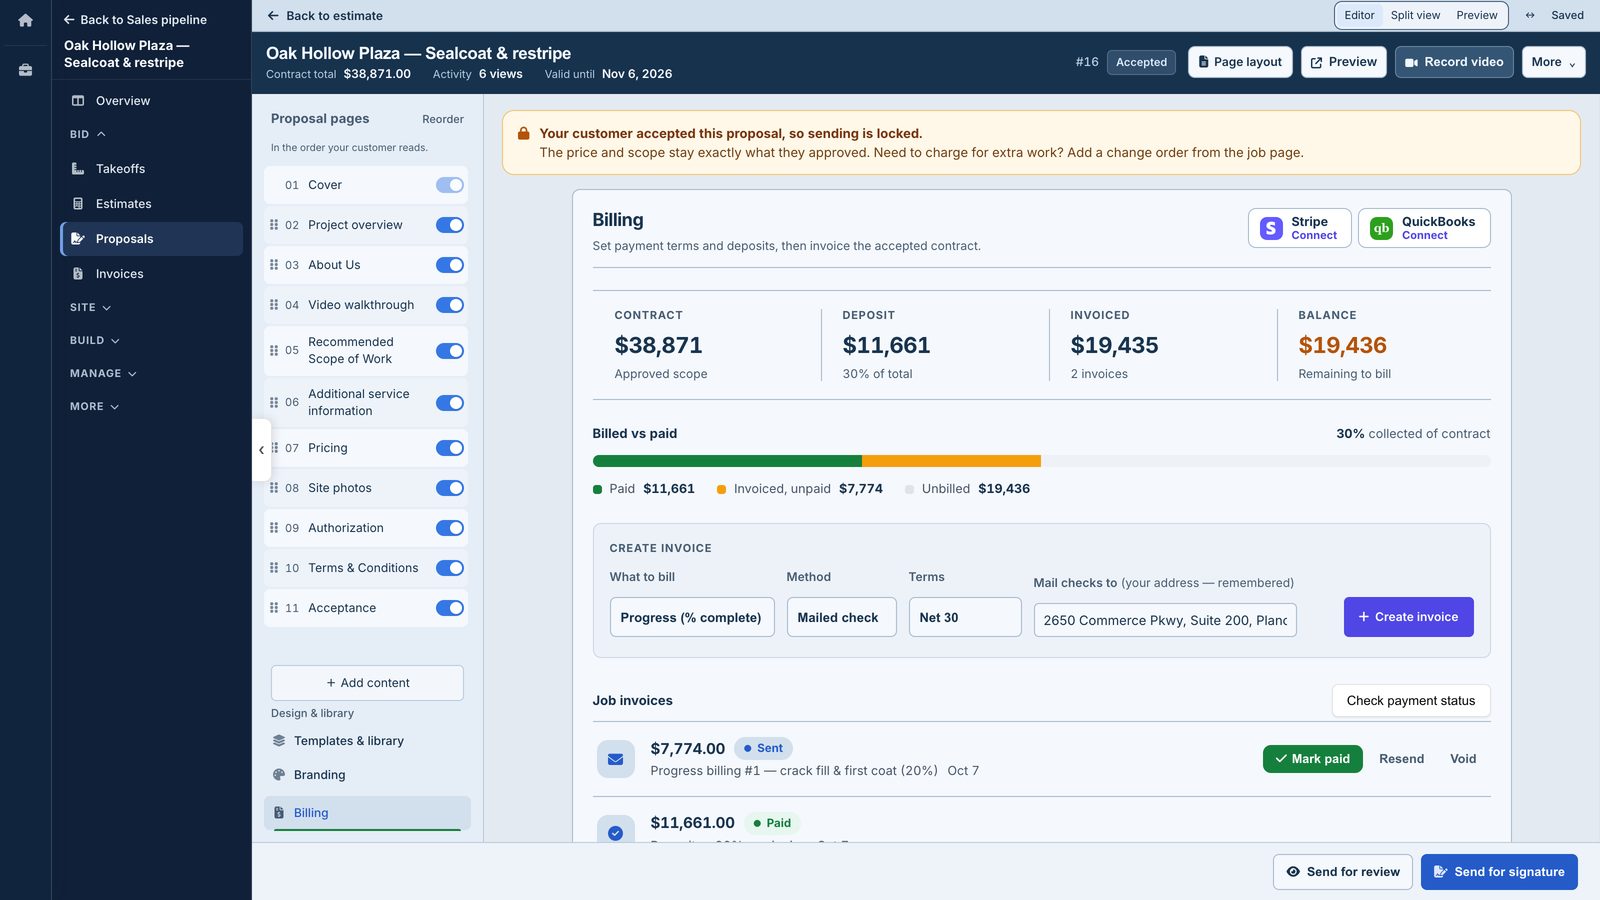Click the Create invoice button
This screenshot has width=1600, height=900.
[1408, 617]
